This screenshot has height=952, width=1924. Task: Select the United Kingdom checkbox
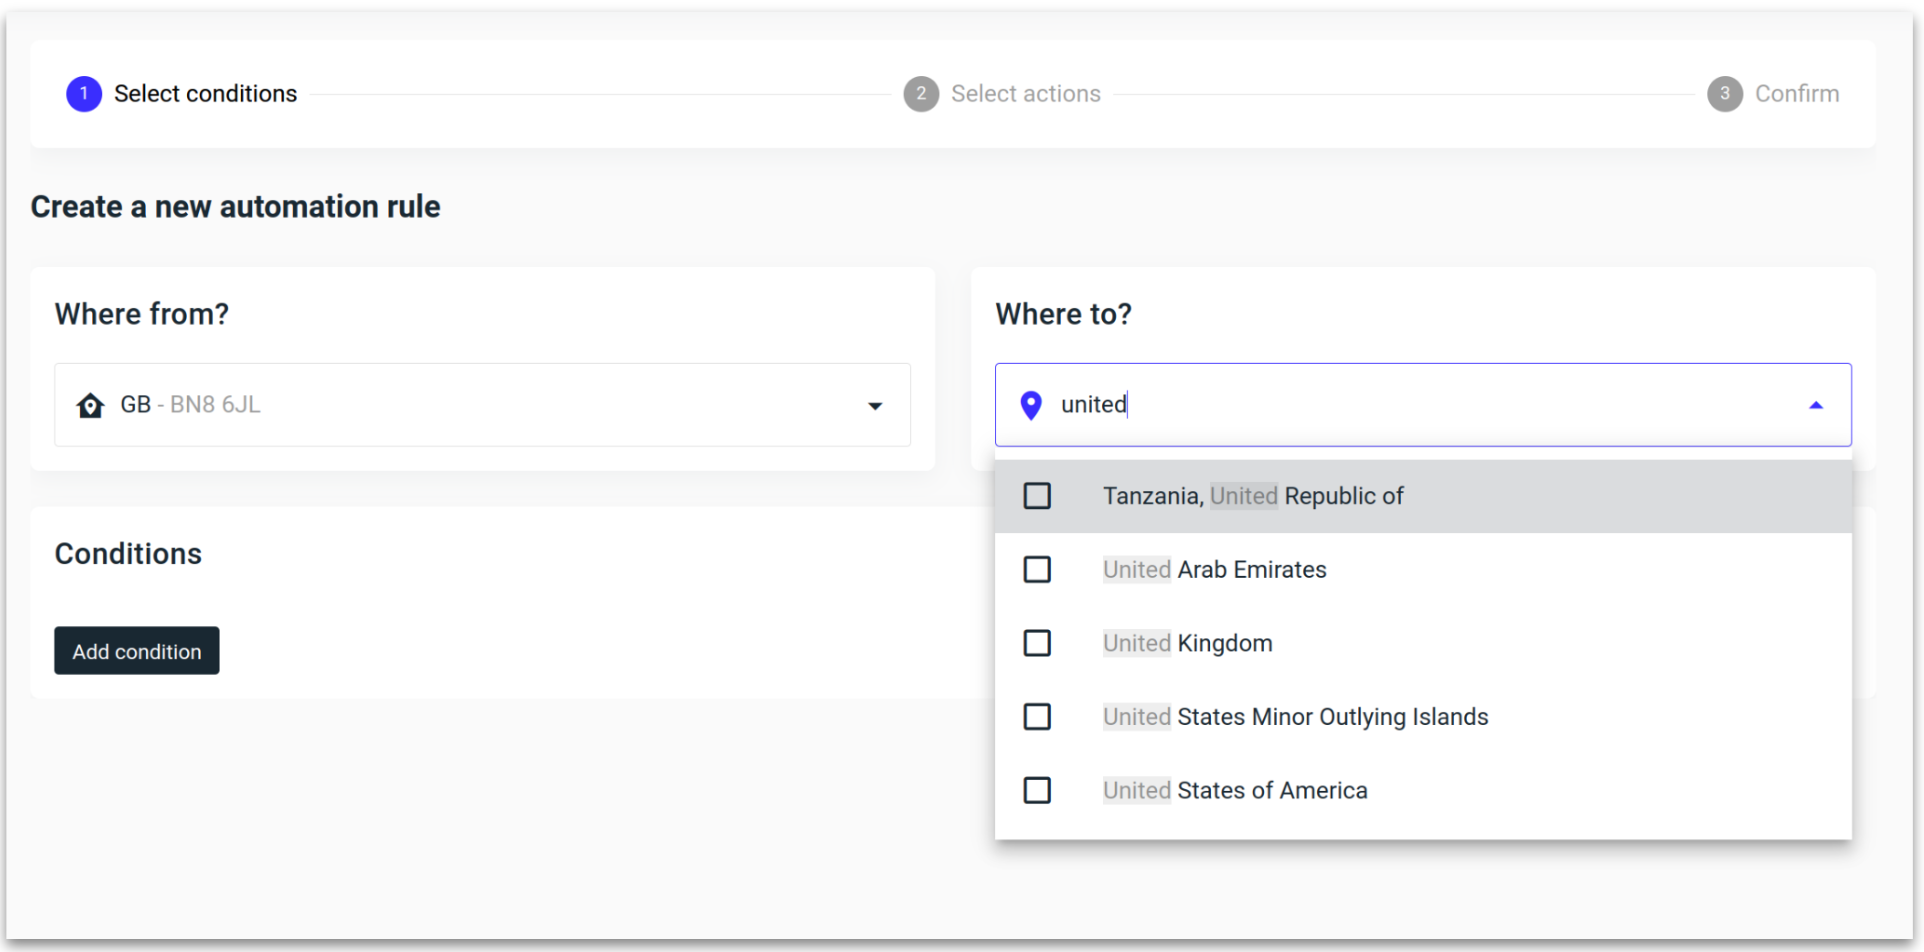1037,643
